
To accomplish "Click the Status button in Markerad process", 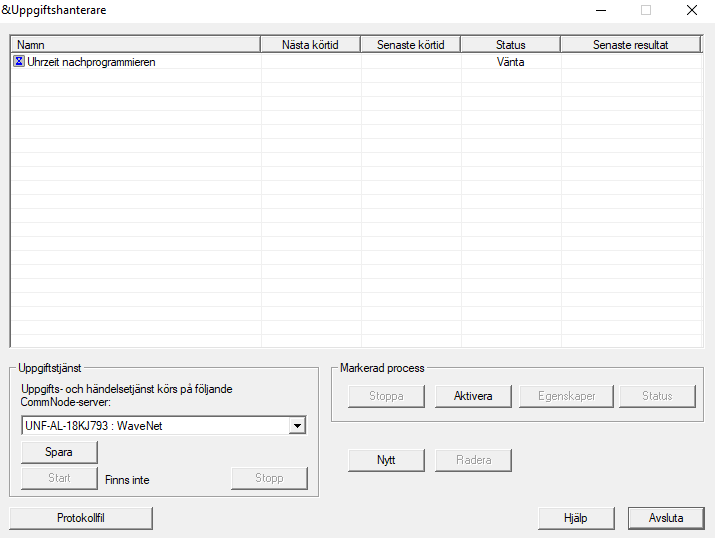I will pyautogui.click(x=657, y=396).
